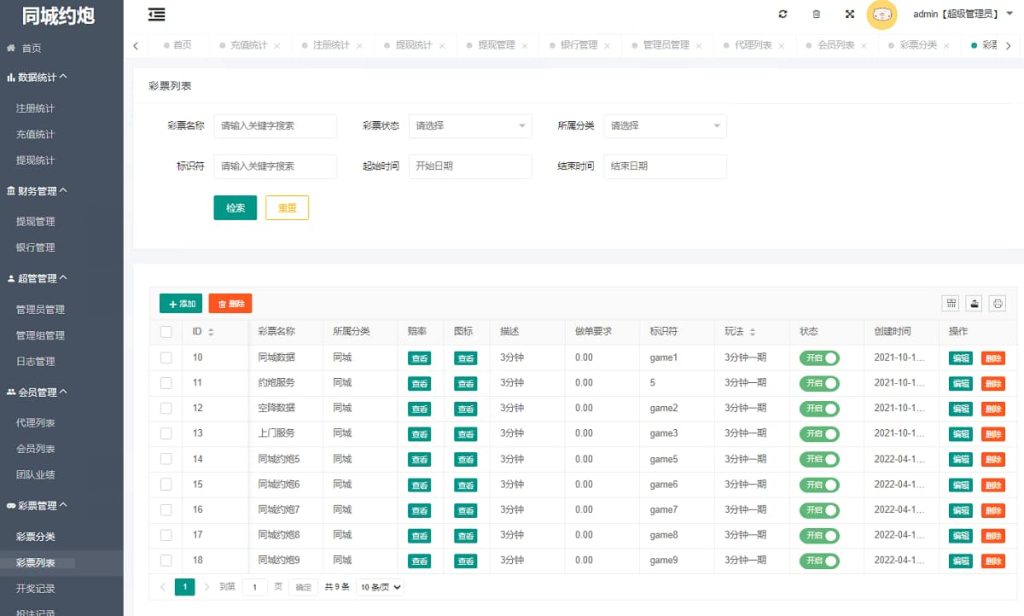Viewport: 1024px width, 616px height.
Task: Click the 检索 search button
Action: (x=235, y=207)
